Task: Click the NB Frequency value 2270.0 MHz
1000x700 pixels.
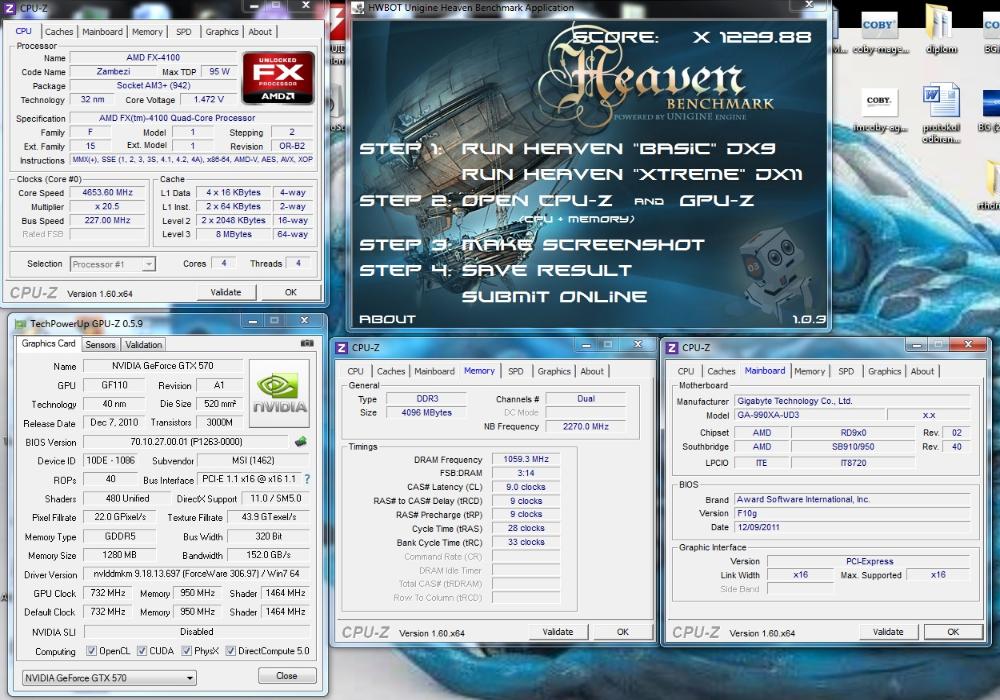Action: point(585,427)
